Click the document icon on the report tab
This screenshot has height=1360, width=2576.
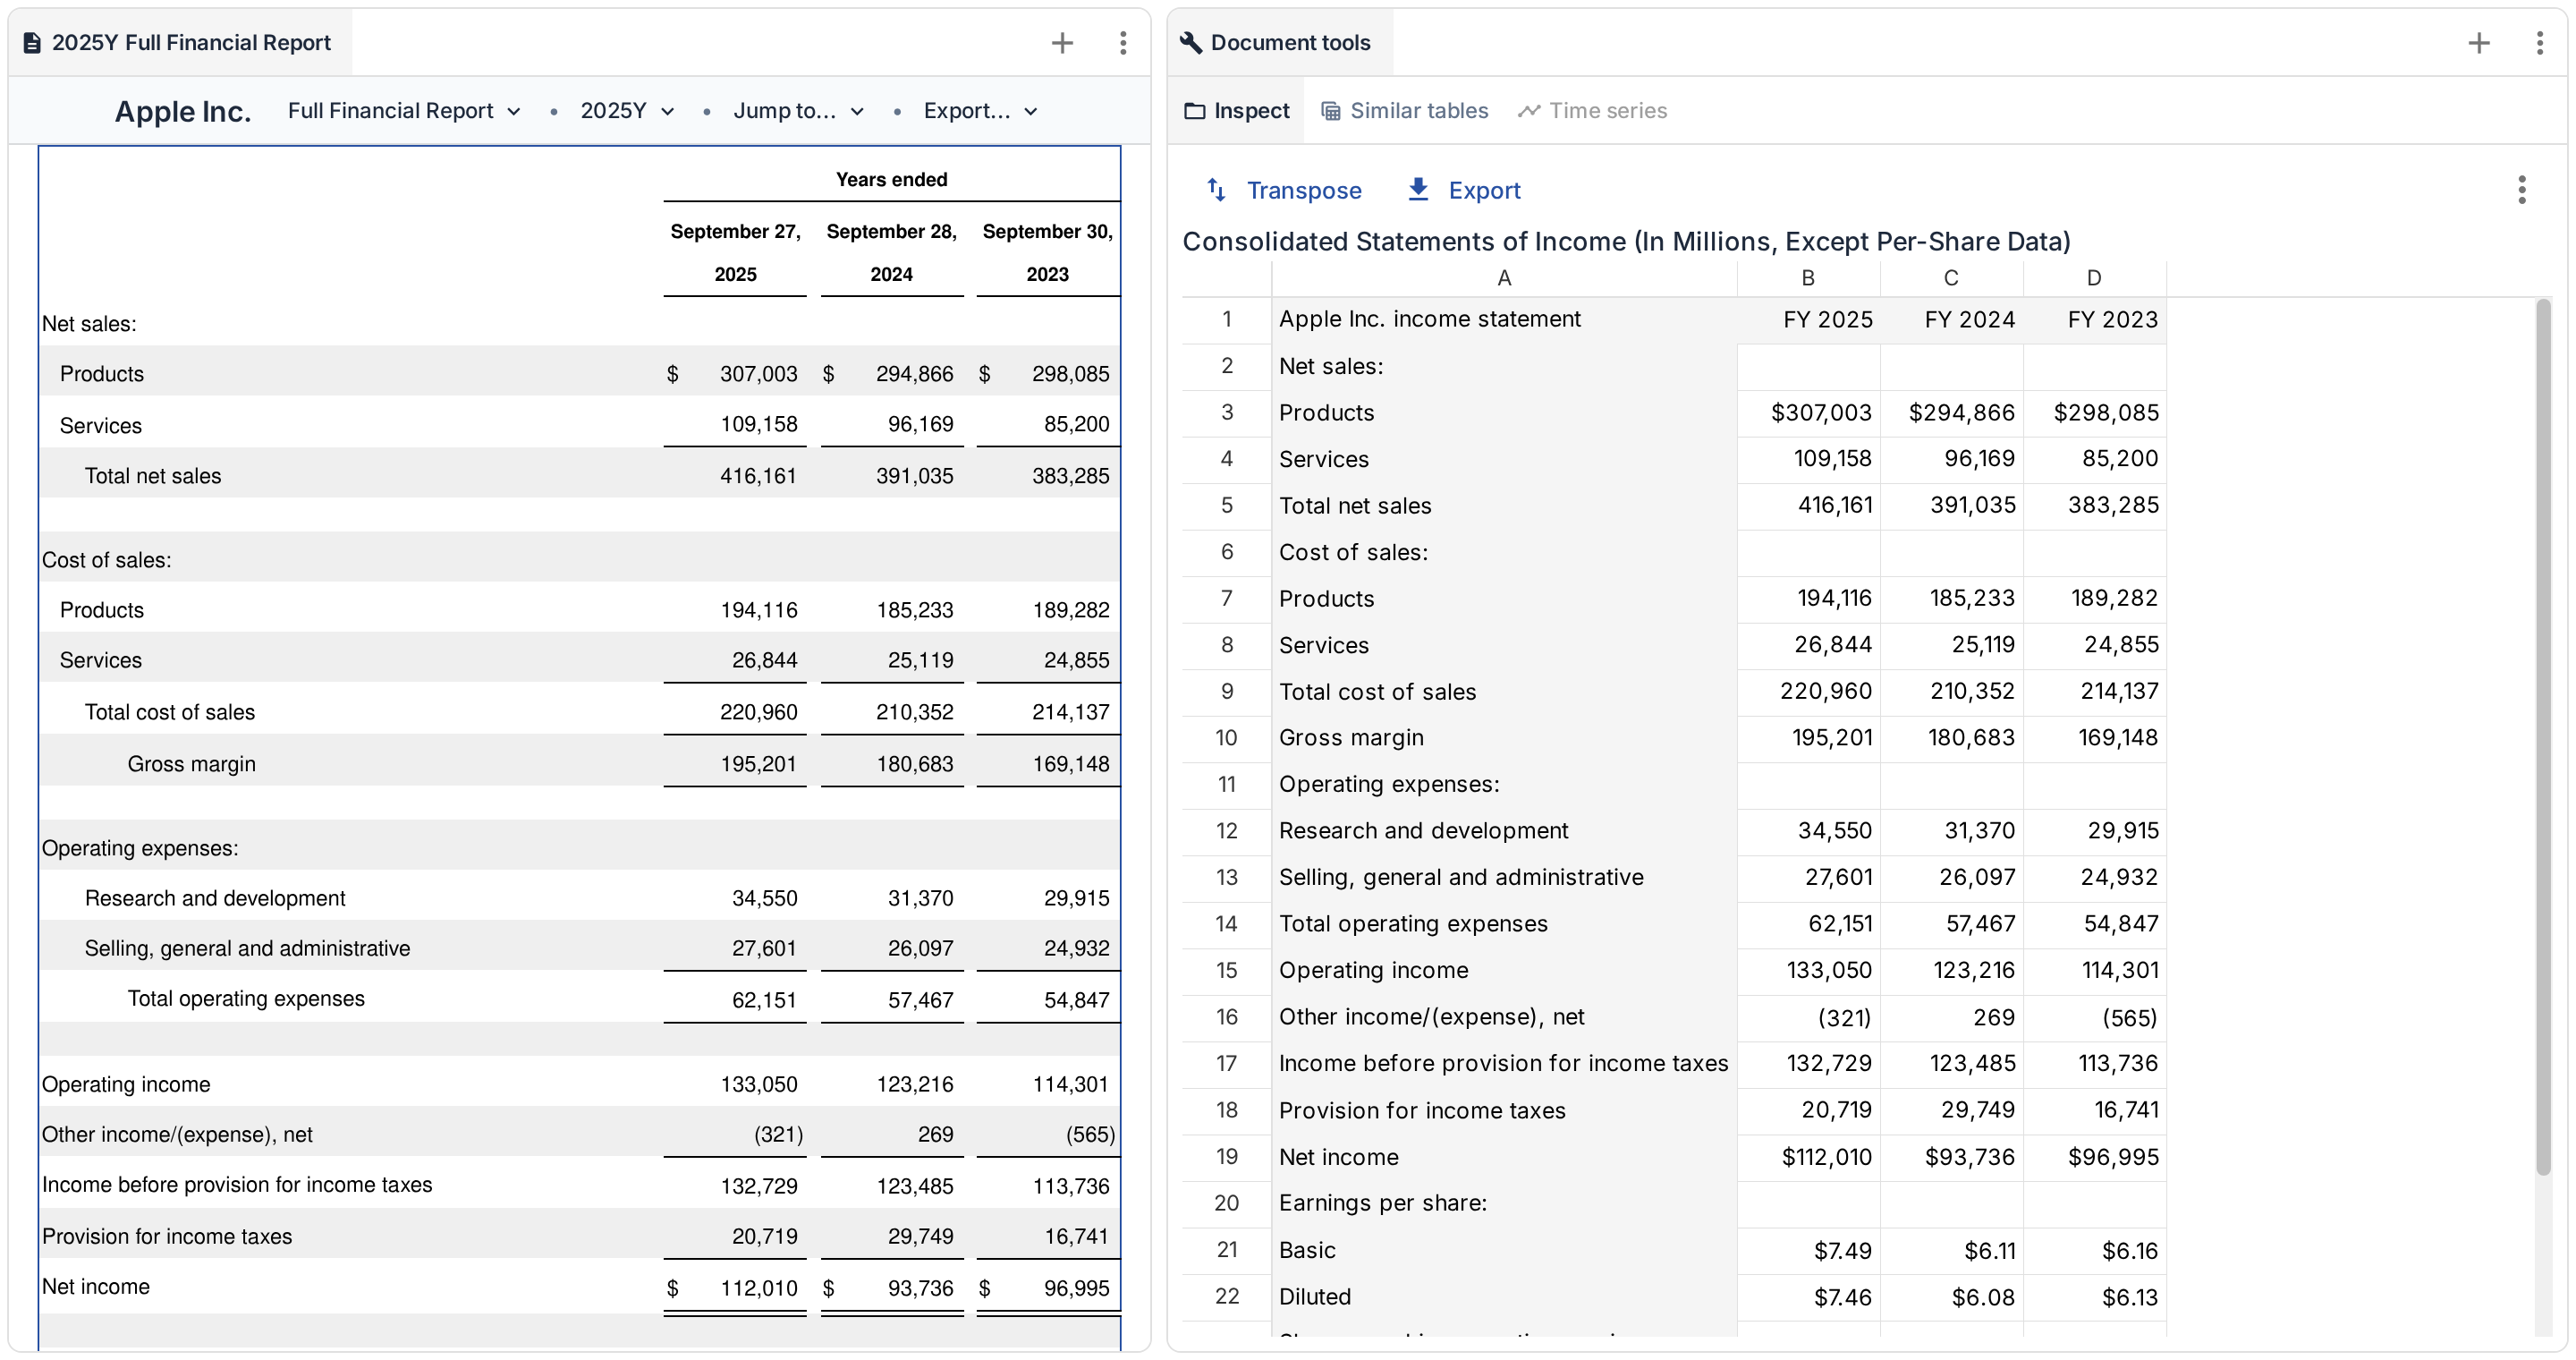click(32, 43)
